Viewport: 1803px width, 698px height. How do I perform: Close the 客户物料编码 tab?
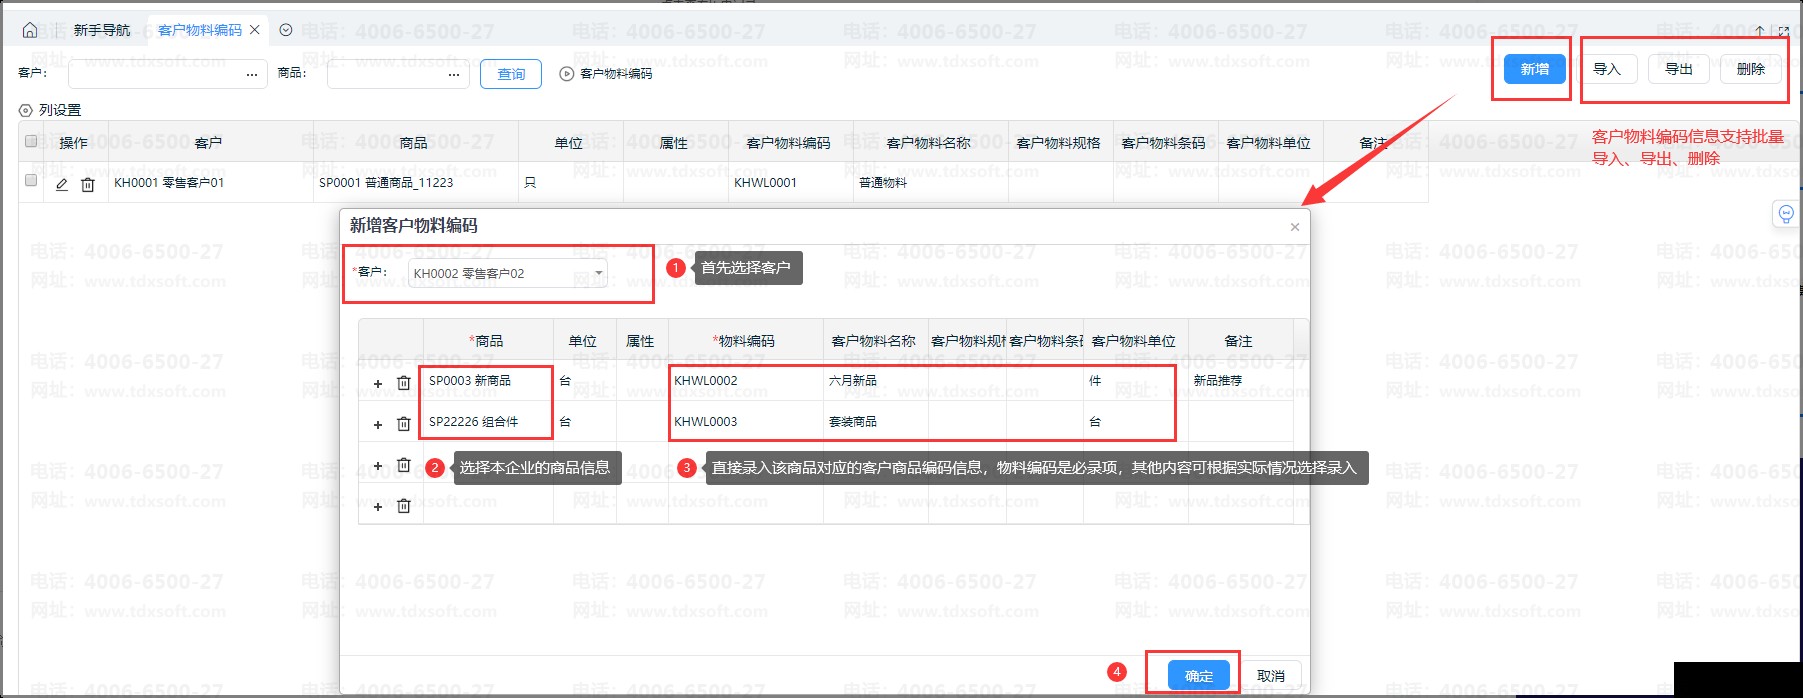(255, 30)
